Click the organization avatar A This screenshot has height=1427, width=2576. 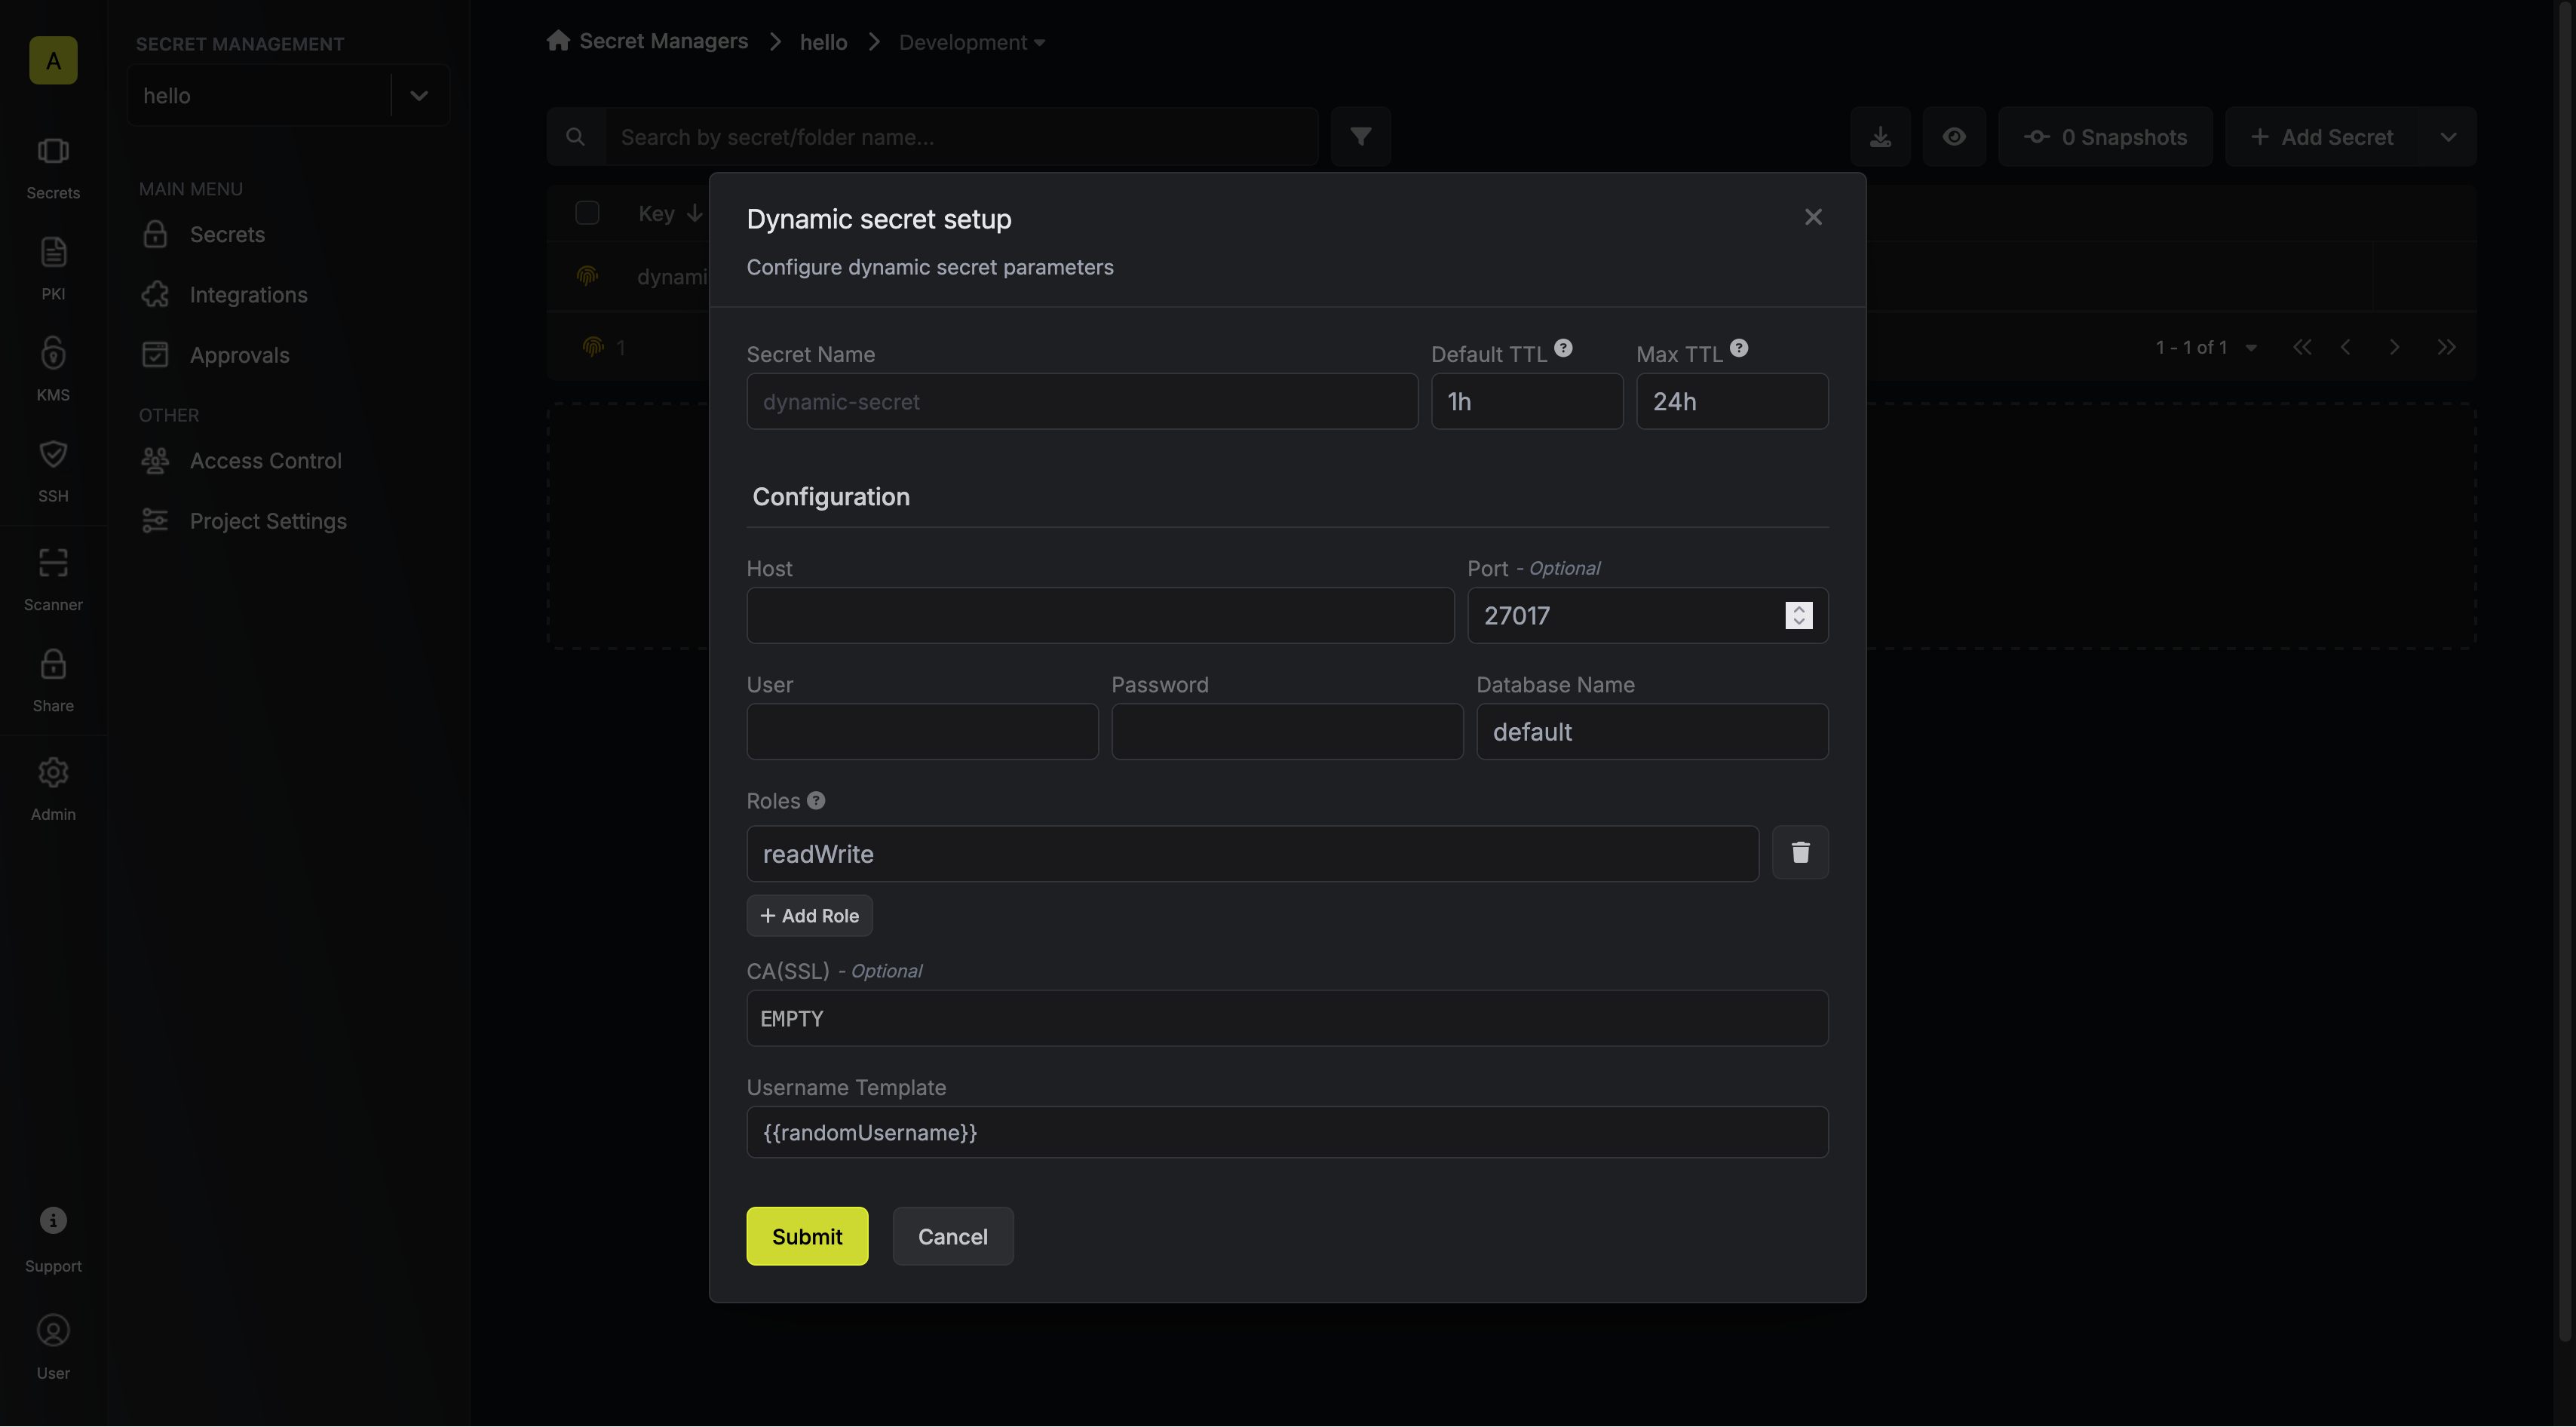pyautogui.click(x=53, y=60)
